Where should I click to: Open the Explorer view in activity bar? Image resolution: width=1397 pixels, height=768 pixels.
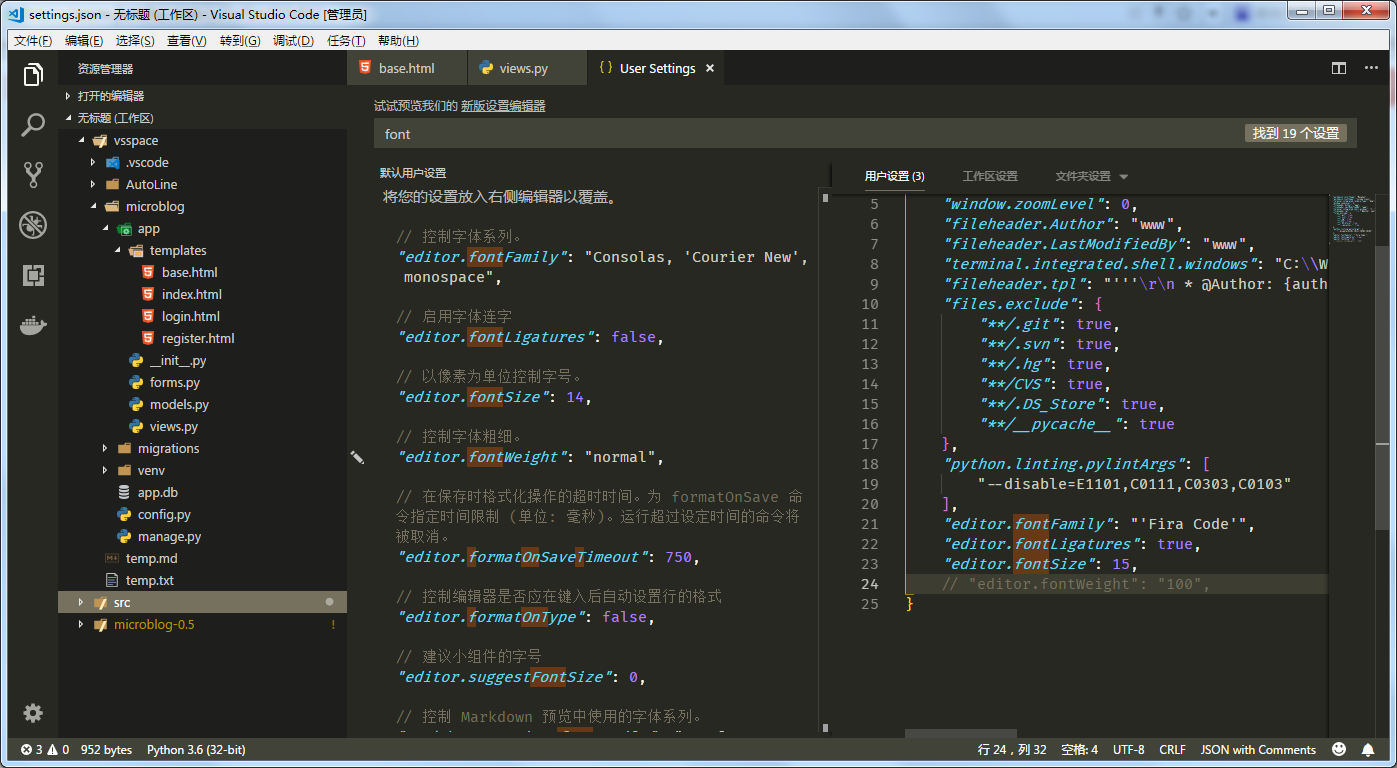pos(33,75)
